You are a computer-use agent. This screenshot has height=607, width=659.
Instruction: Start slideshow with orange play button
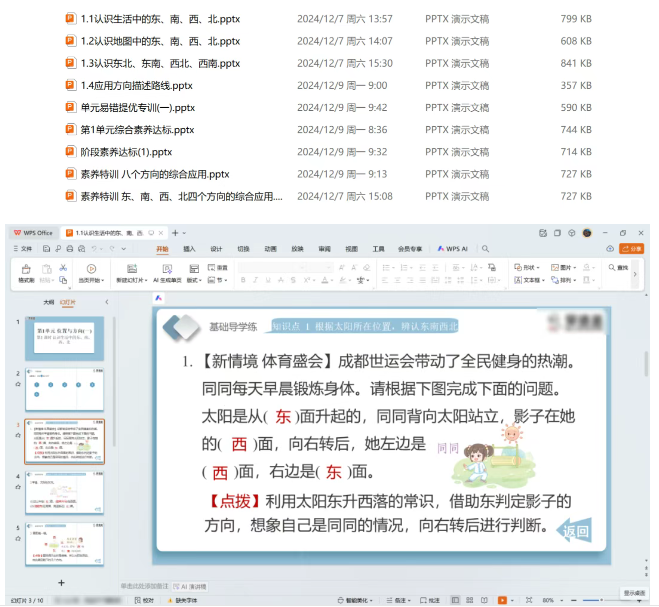502,600
